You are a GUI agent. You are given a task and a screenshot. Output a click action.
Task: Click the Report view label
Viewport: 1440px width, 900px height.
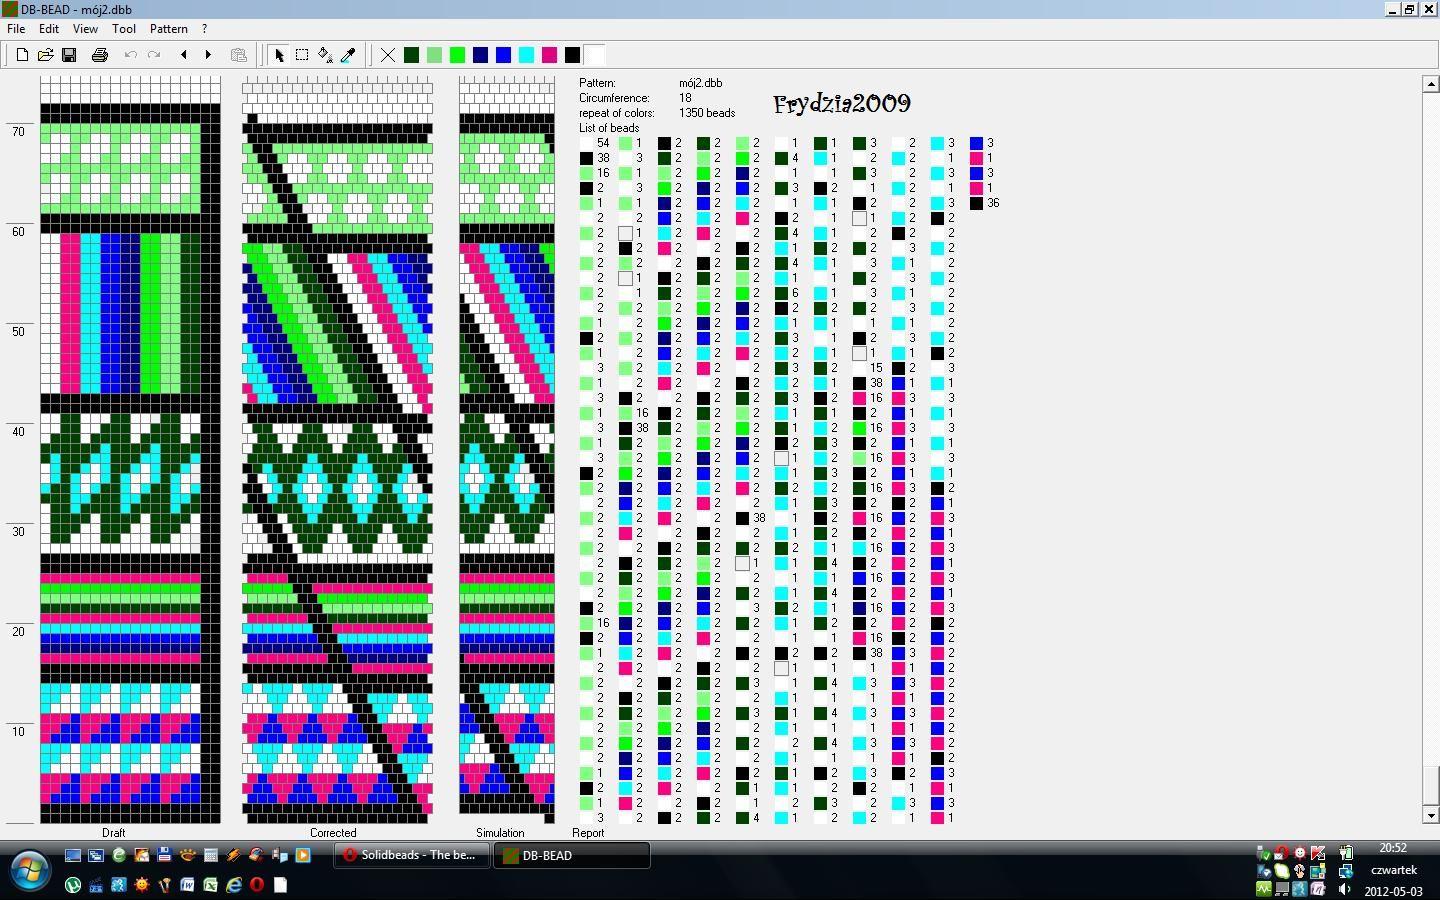[588, 832]
